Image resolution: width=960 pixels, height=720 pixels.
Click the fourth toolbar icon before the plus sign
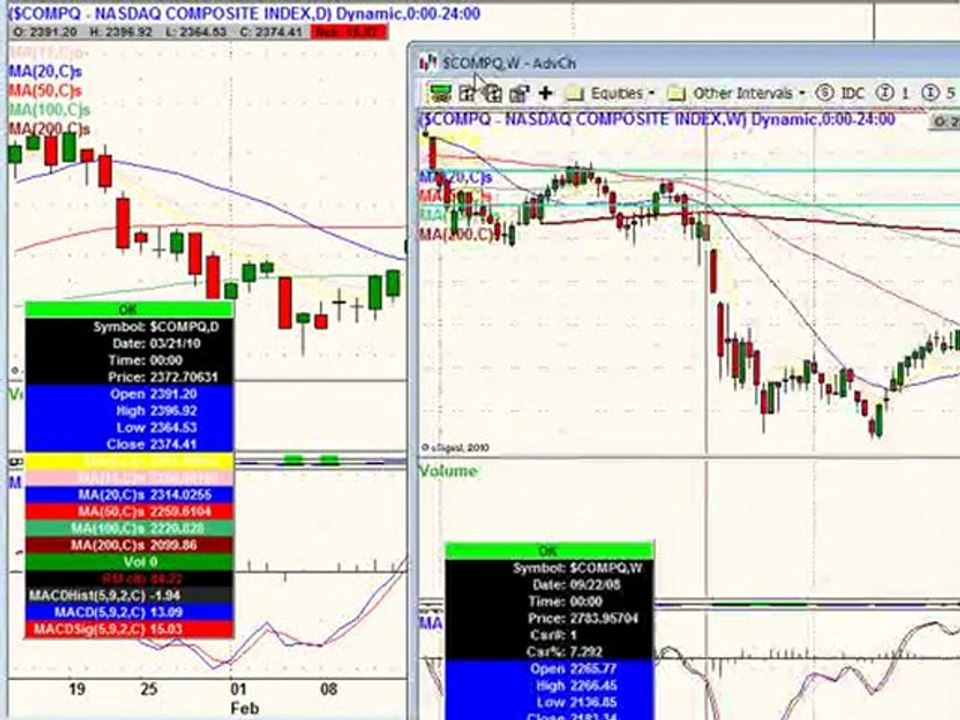(x=519, y=93)
